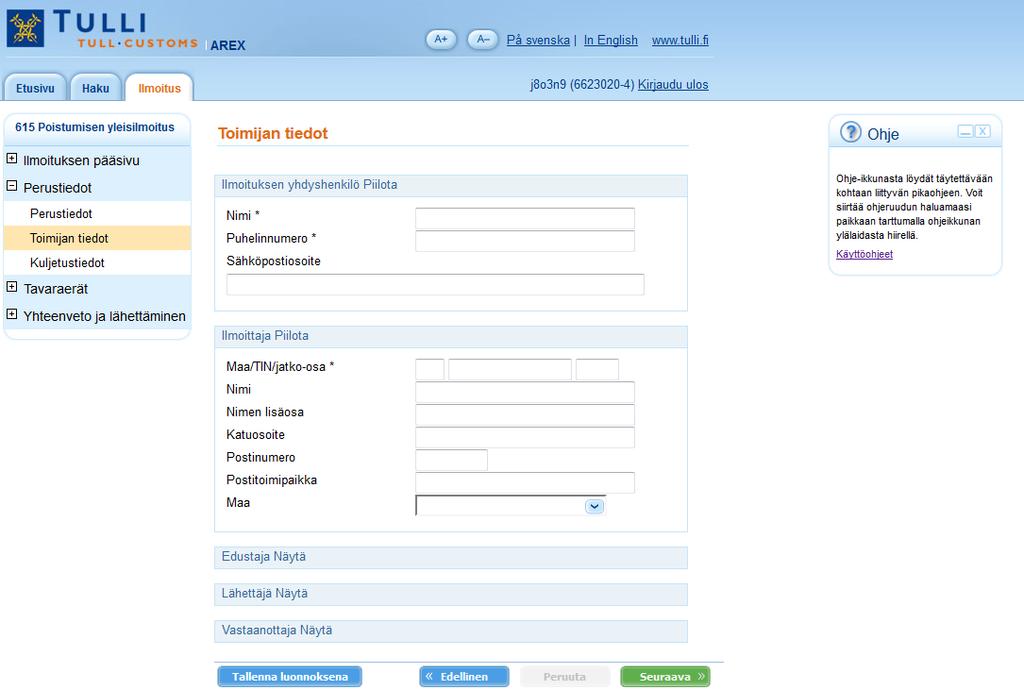Focus the Sähköpostiosoite field
This screenshot has height=690, width=1024.
point(435,285)
